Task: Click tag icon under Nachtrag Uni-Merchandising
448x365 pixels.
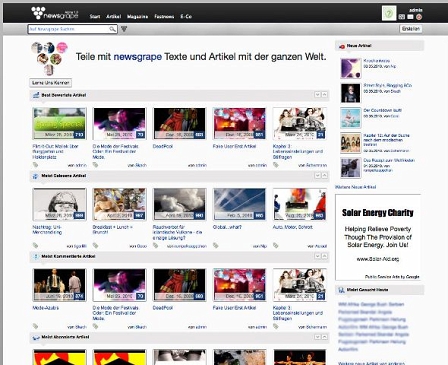Action: [x=35, y=246]
